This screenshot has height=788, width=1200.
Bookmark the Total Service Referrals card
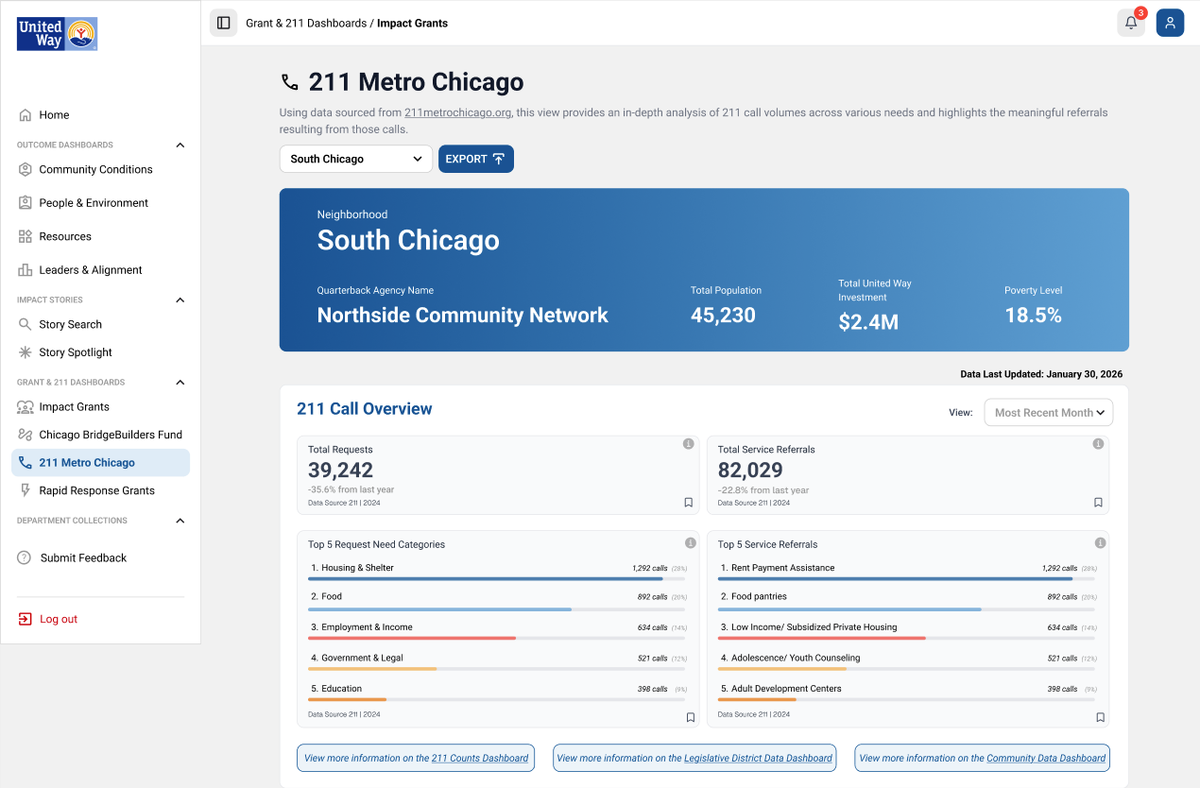(x=1098, y=503)
